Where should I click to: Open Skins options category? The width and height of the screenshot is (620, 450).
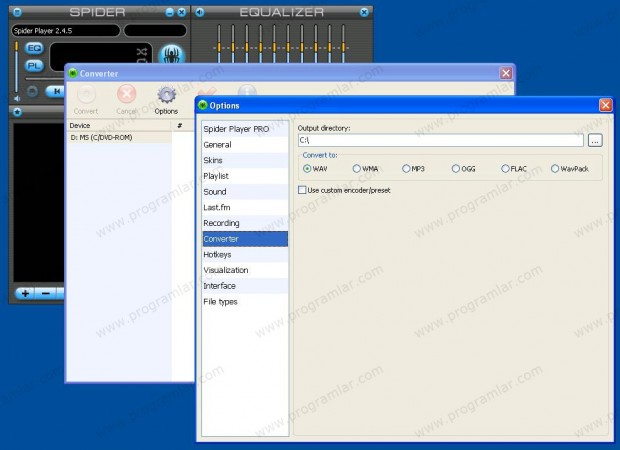(x=245, y=161)
